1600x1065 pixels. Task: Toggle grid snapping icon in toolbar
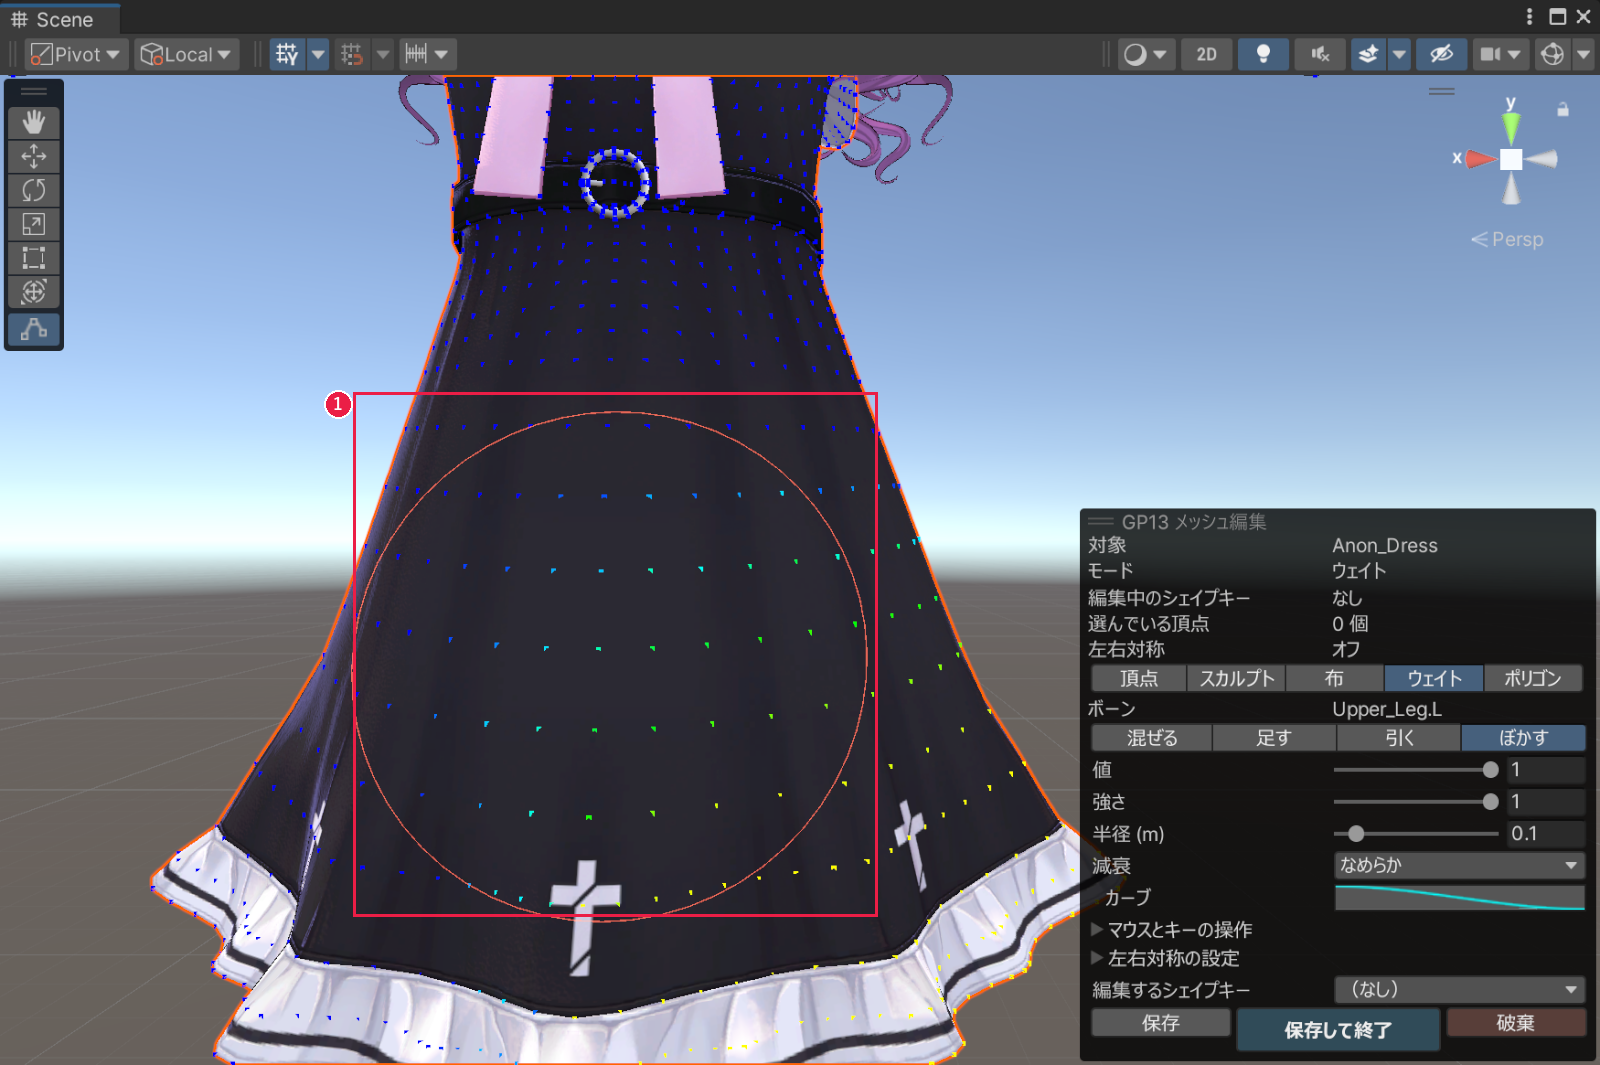click(x=287, y=54)
